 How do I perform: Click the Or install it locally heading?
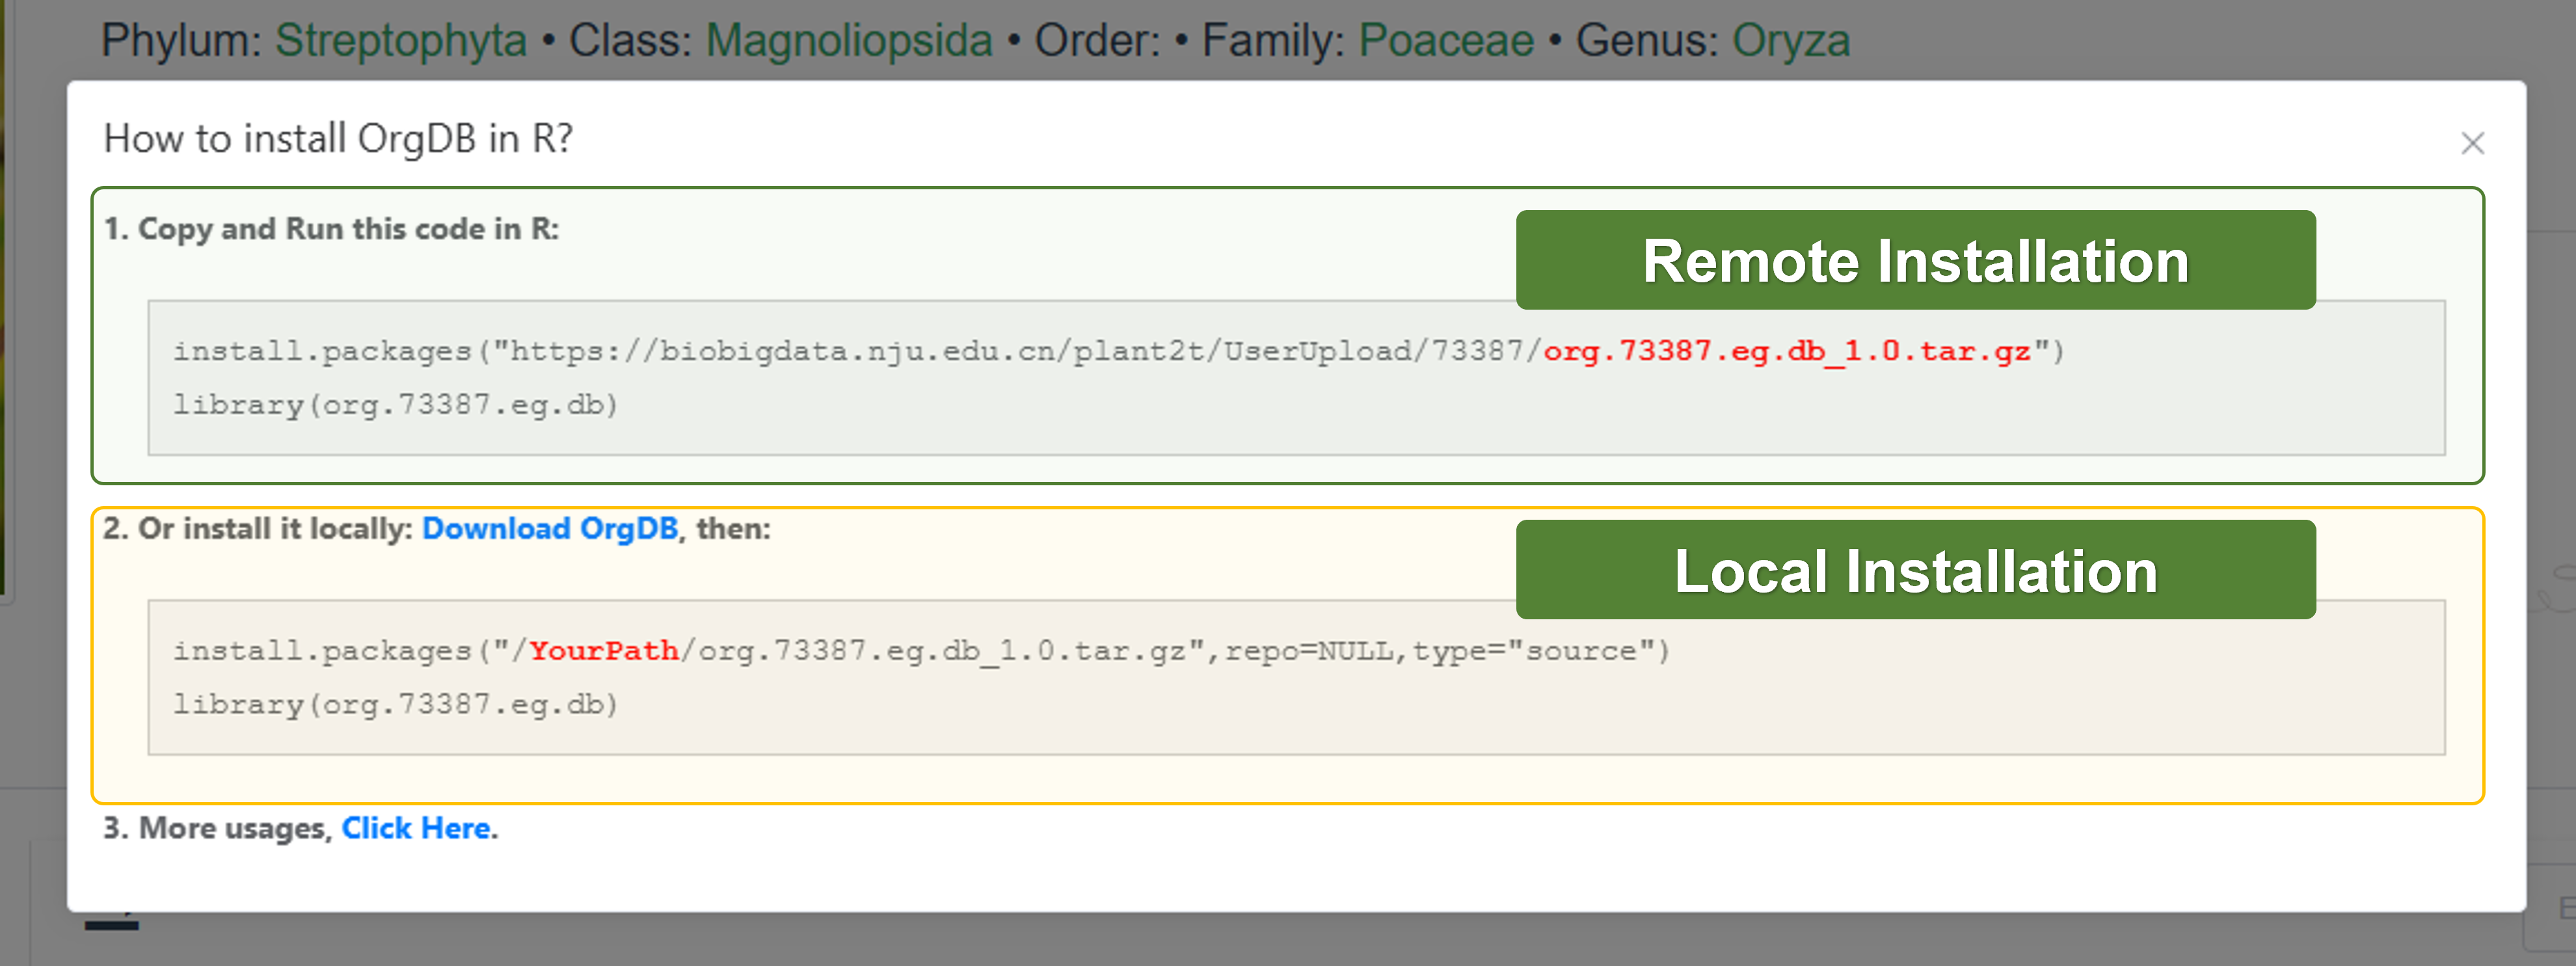(258, 528)
